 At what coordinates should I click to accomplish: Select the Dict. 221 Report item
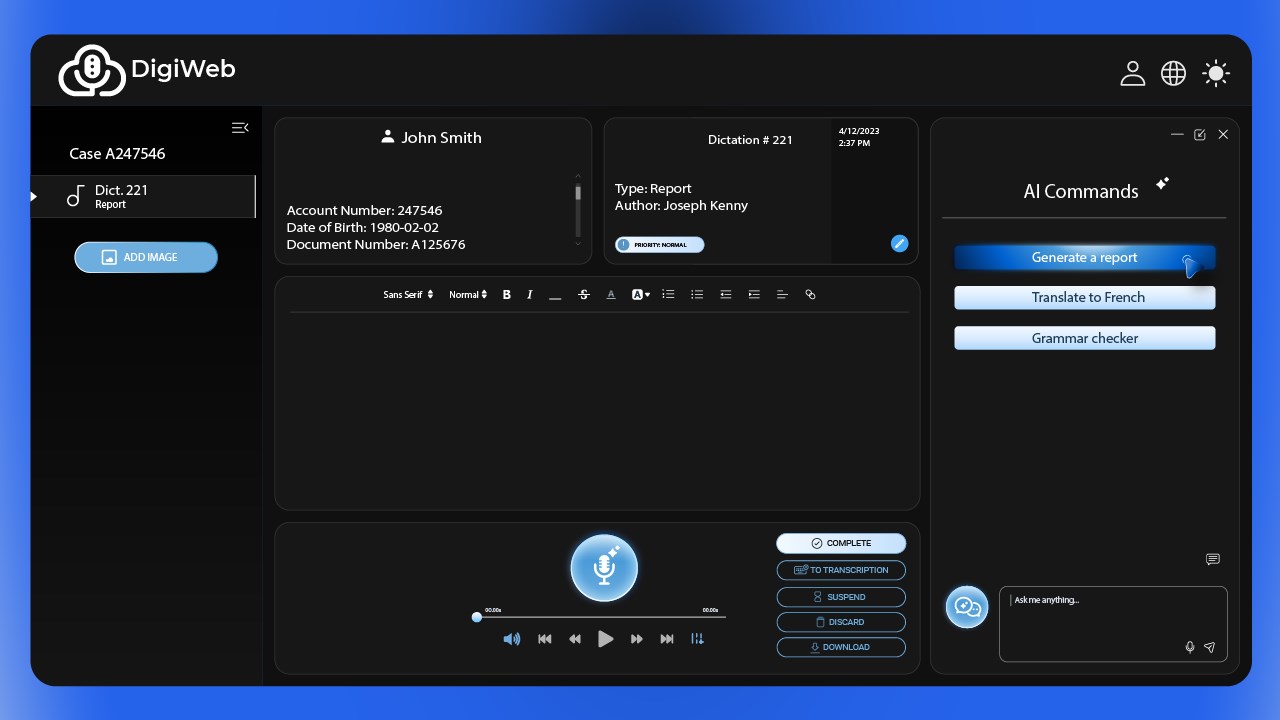point(143,196)
